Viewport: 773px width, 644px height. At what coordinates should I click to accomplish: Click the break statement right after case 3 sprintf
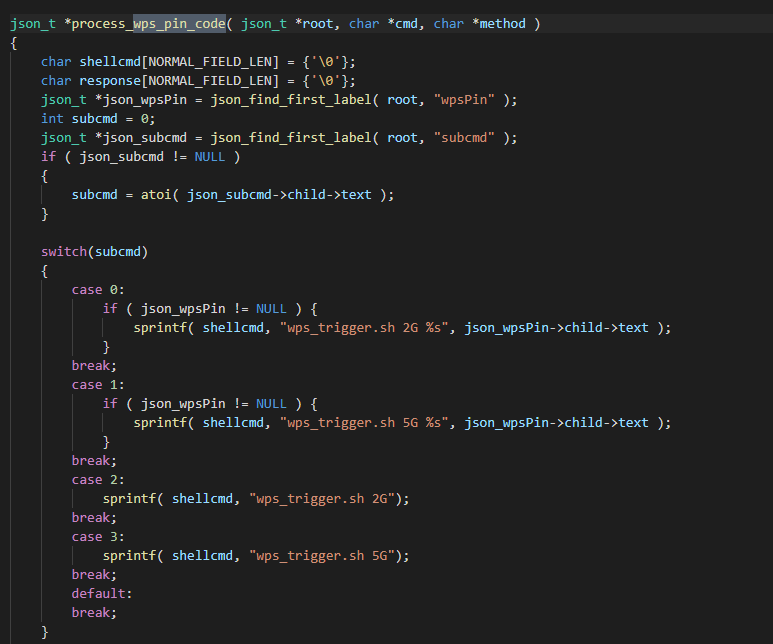[x=94, y=574]
